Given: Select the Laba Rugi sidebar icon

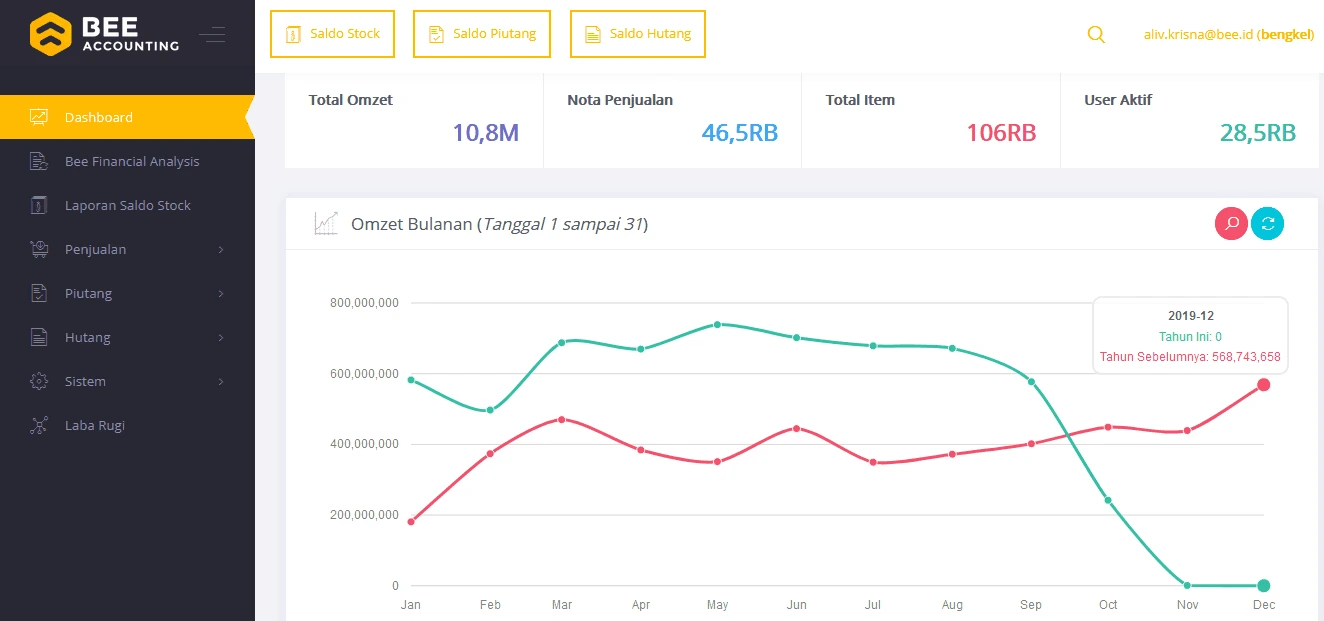Looking at the screenshot, I should tap(40, 425).
